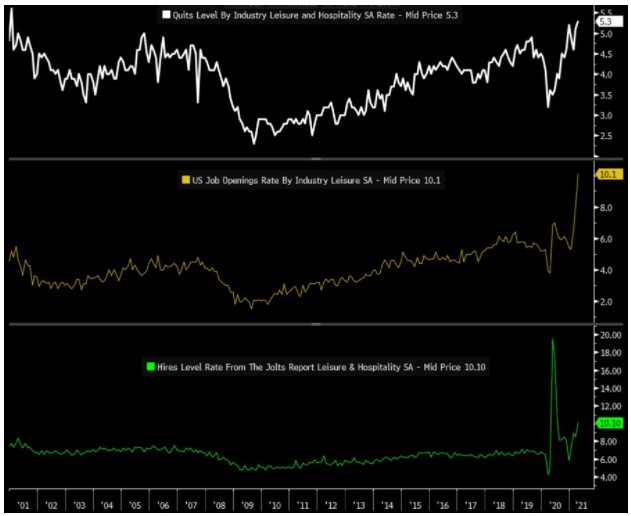This screenshot has height=516, width=631.
Task: Click the '09 year label on the time axis
Action: (247, 505)
